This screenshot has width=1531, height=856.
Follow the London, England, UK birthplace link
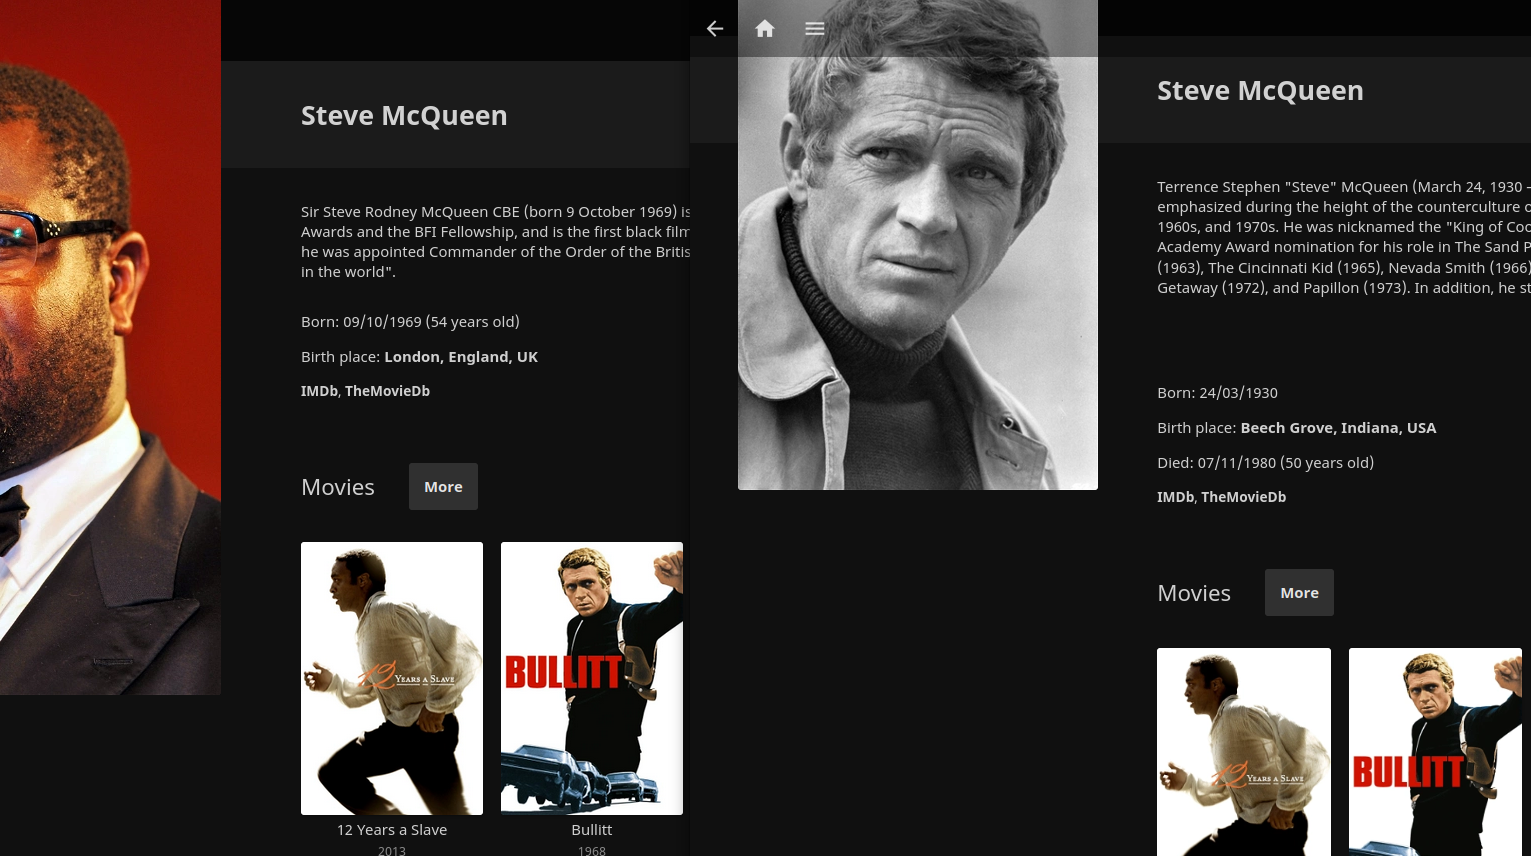coord(461,357)
